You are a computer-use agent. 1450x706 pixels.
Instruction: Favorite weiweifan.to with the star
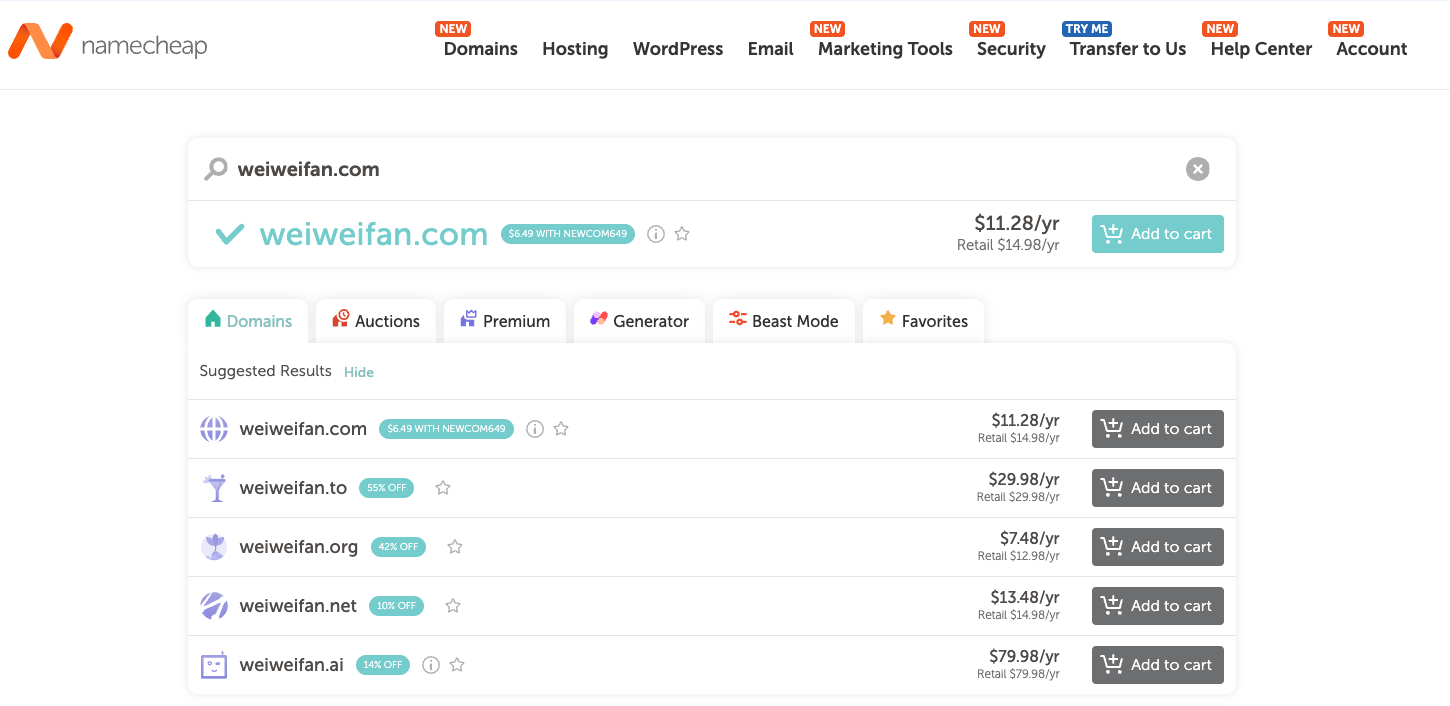click(x=443, y=488)
